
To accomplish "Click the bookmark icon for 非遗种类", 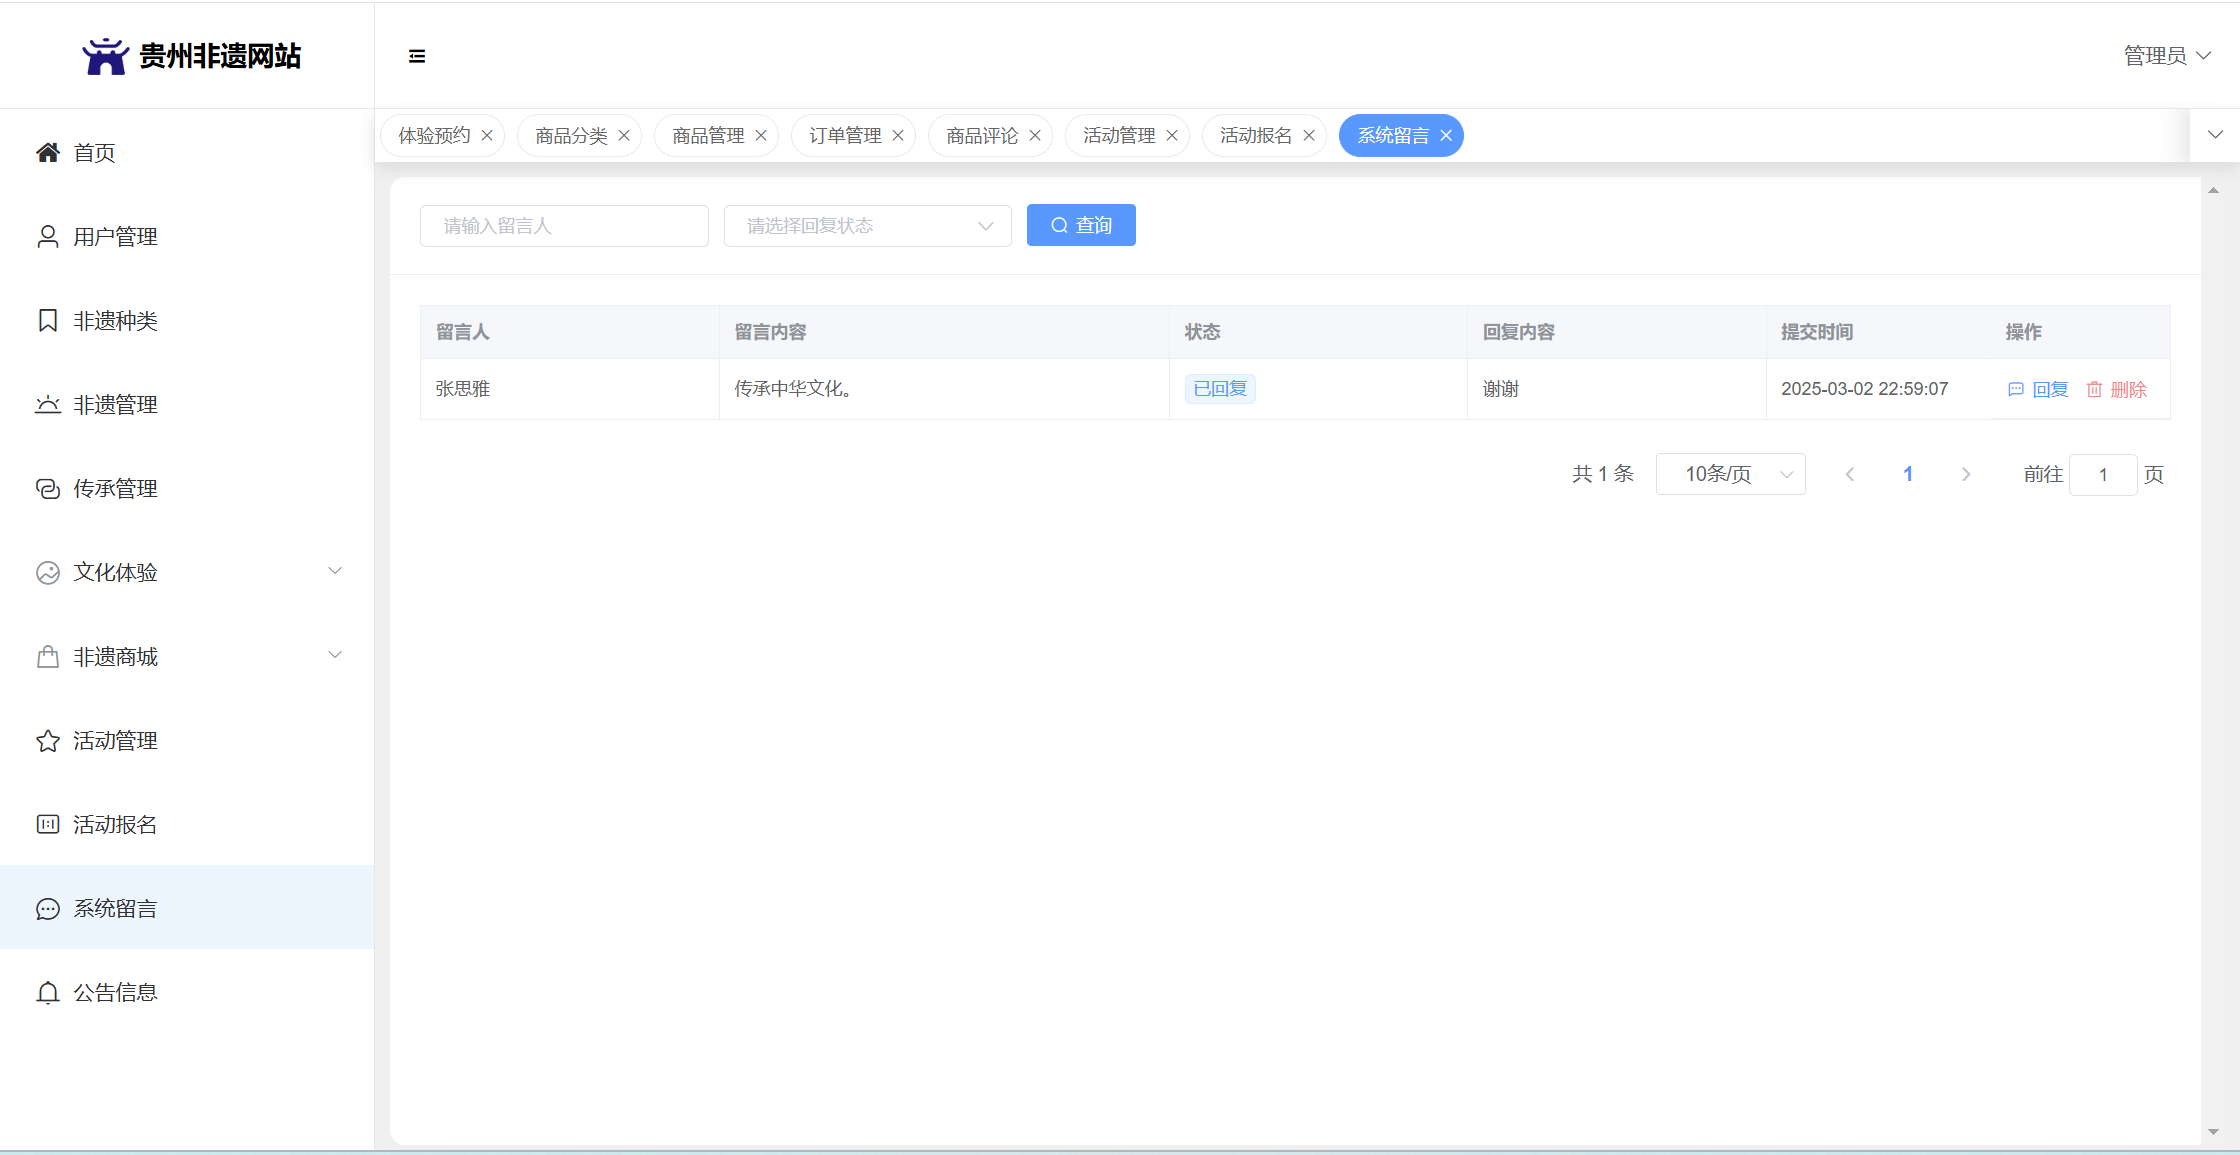I will click(x=48, y=320).
